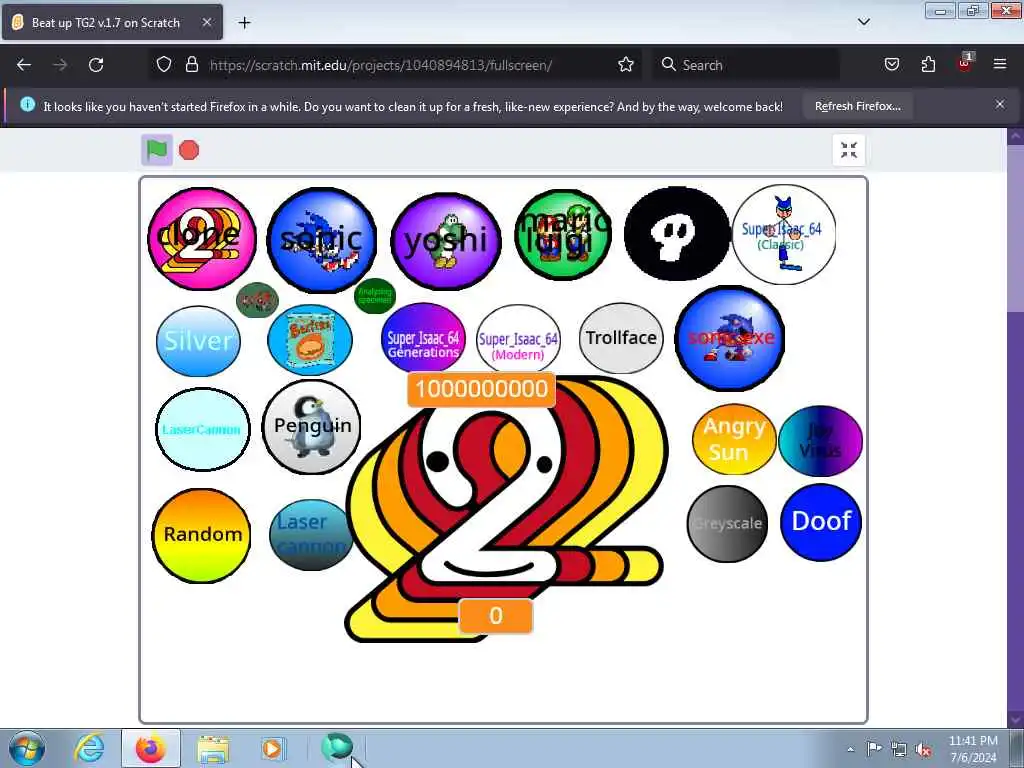
Task: Hit the giant TG2 number-two character
Action: pos(506,509)
